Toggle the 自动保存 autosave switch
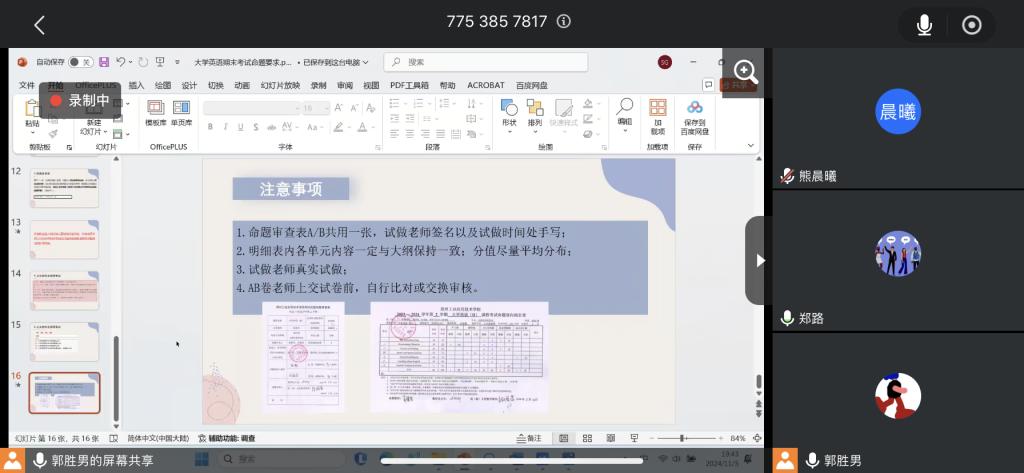This screenshot has width=1024, height=473. [80, 62]
